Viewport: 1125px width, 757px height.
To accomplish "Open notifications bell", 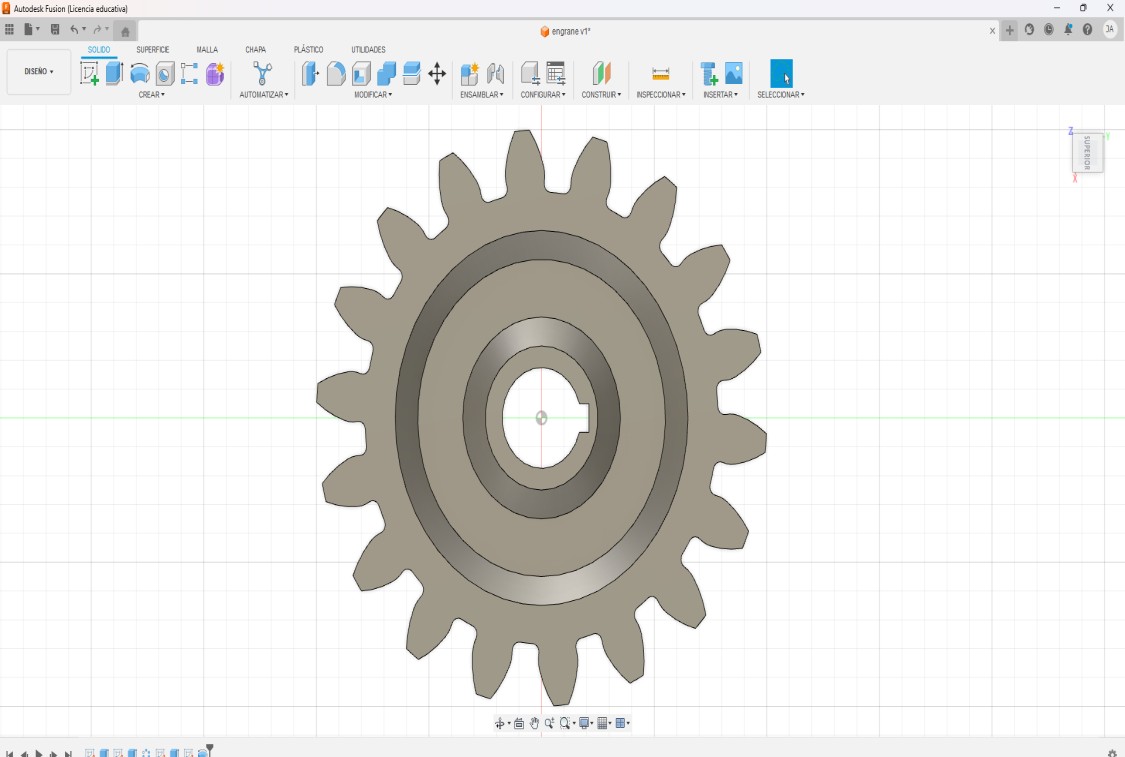I will click(x=1068, y=30).
